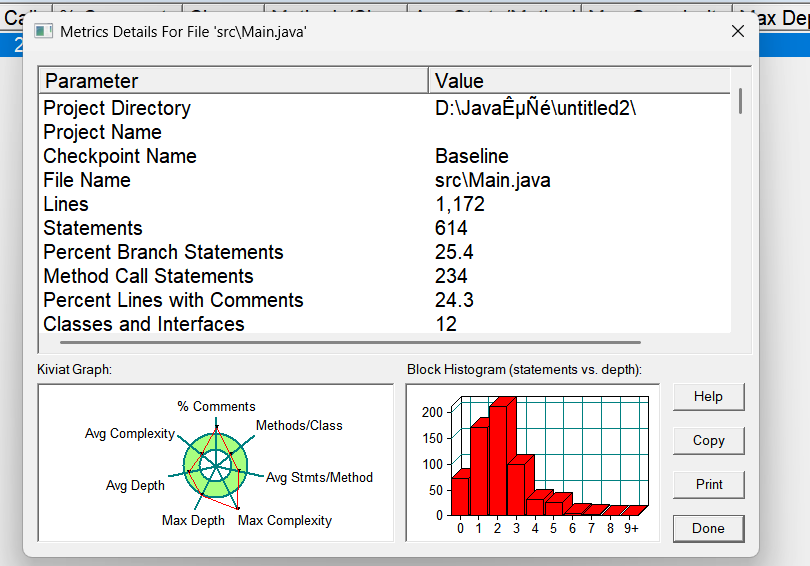This screenshot has height=566, width=810.
Task: Close the Metrics Details dialog with X
Action: click(x=738, y=32)
